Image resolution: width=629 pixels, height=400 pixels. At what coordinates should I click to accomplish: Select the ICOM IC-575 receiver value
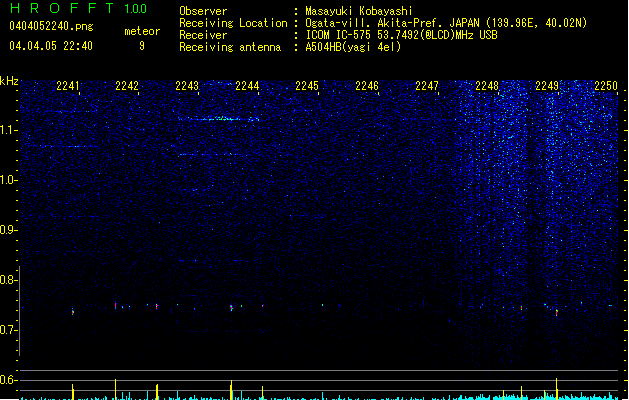(x=401, y=35)
